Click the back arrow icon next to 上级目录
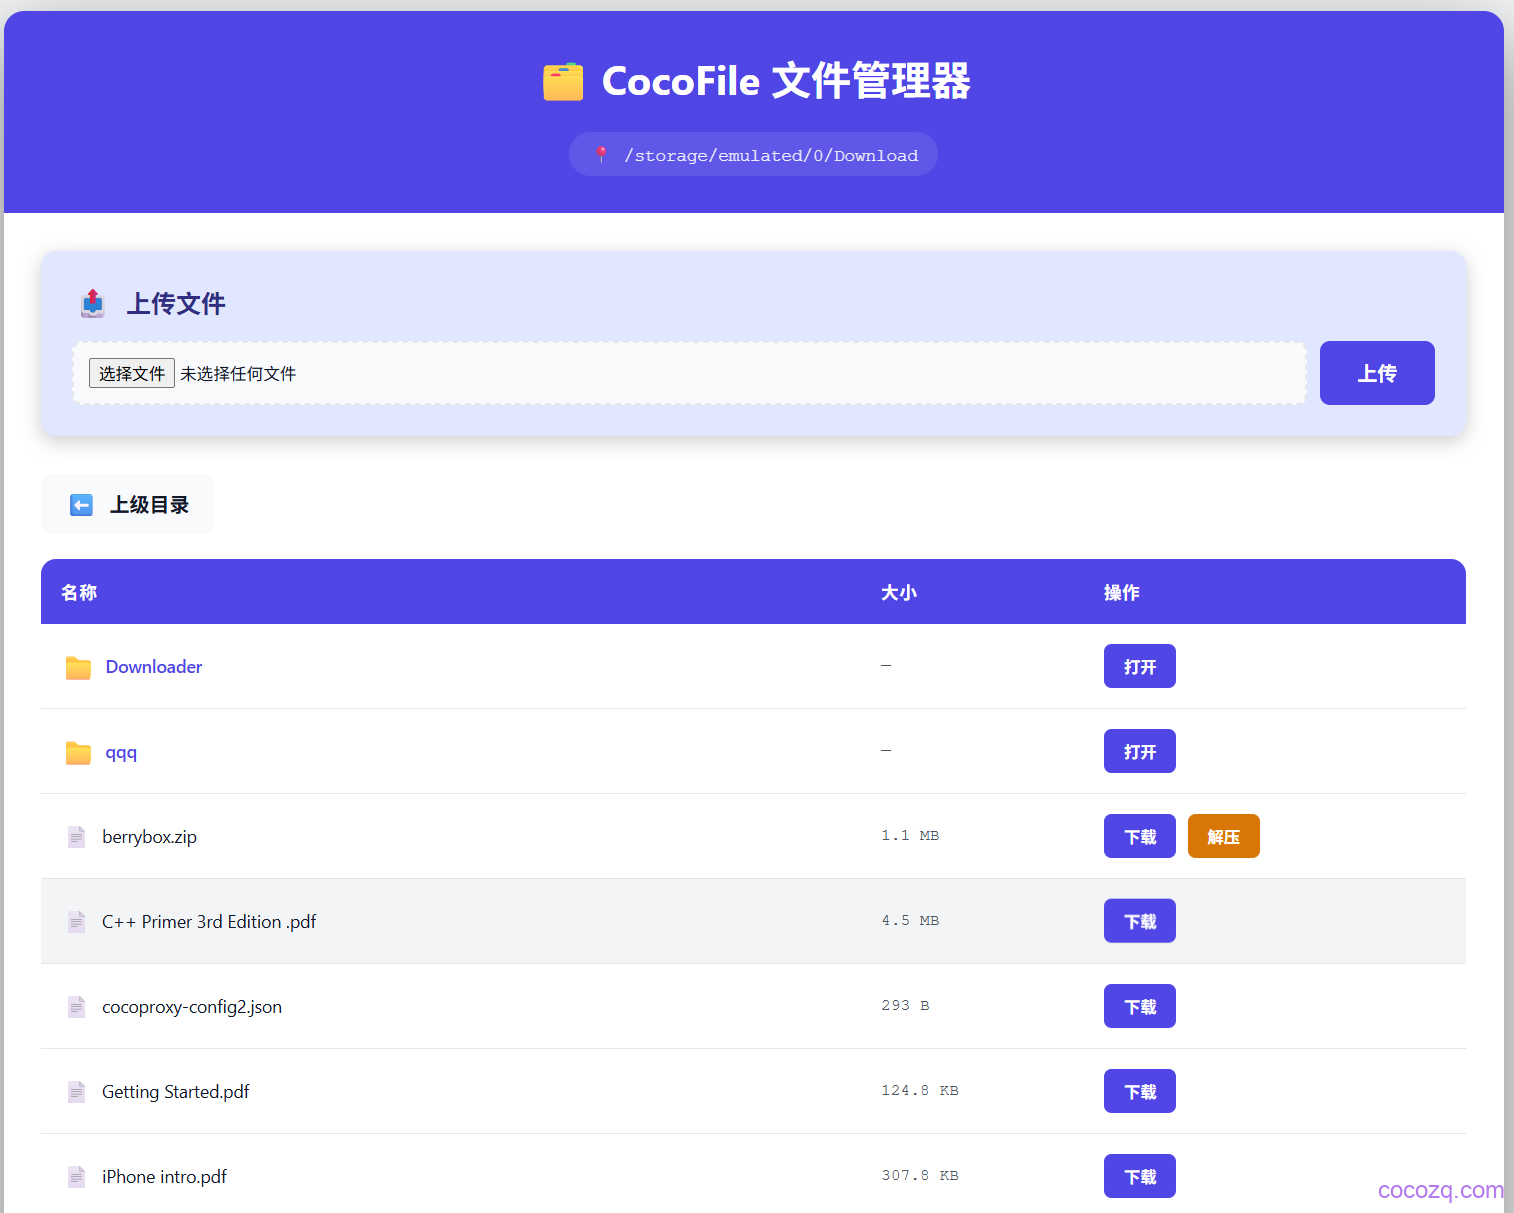The width and height of the screenshot is (1514, 1213). (81, 505)
